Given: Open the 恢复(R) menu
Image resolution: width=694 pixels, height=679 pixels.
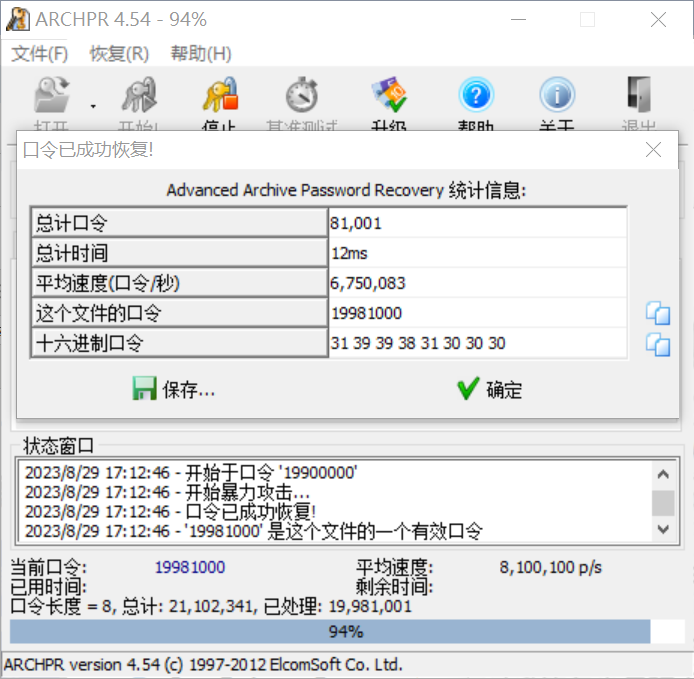Looking at the screenshot, I should pyautogui.click(x=120, y=54).
